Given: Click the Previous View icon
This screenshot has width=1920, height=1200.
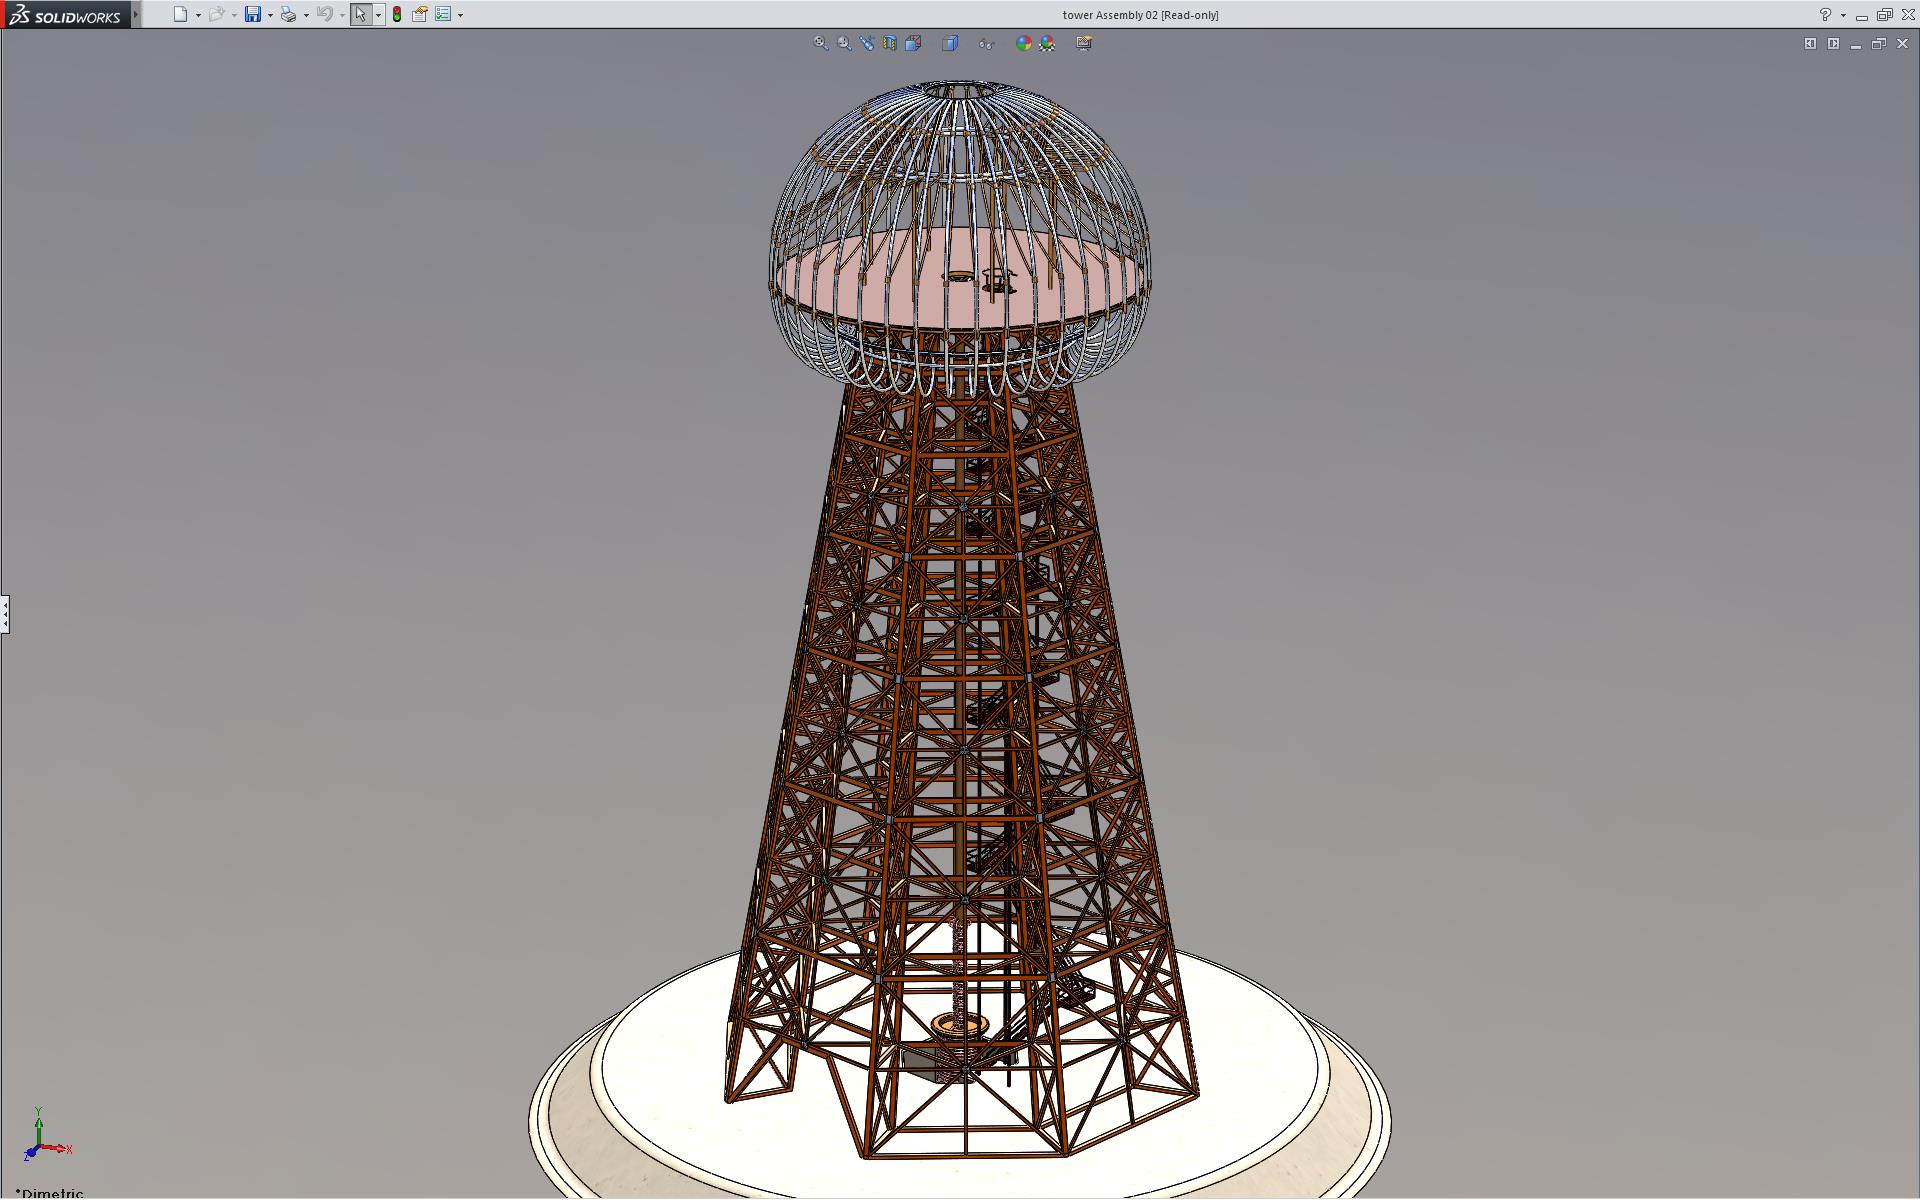Looking at the screenshot, I should 867,43.
